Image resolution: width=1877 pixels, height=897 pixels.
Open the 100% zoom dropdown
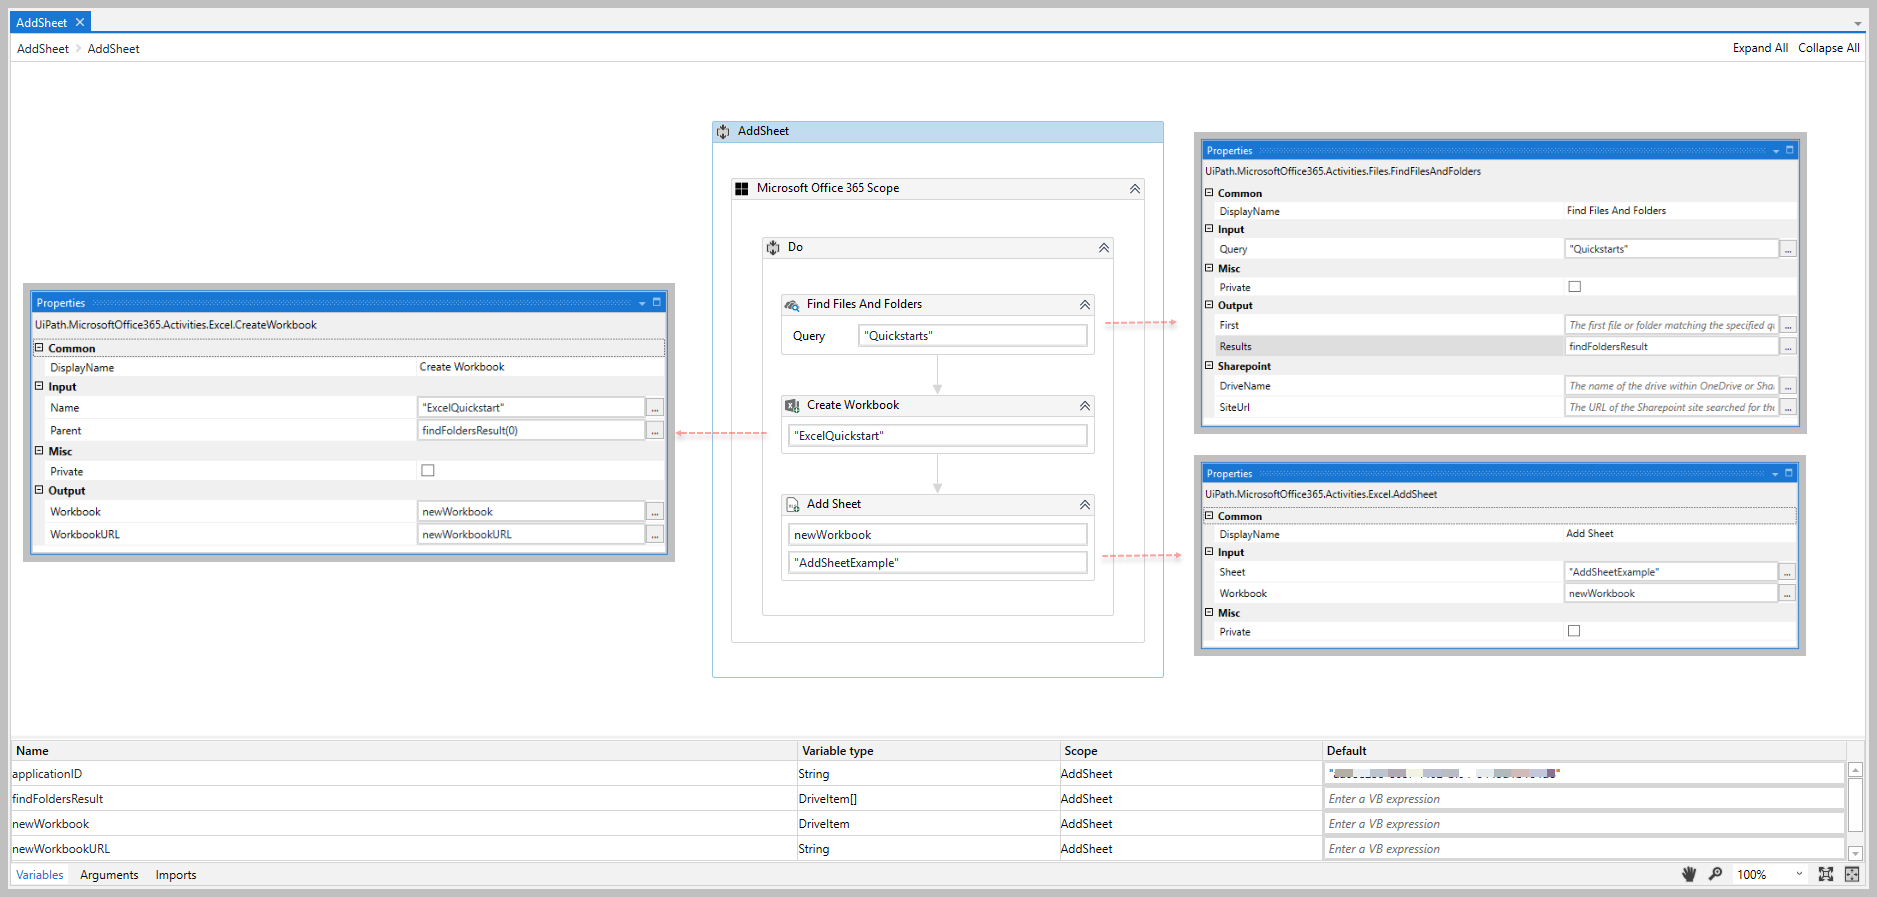coord(1799,874)
